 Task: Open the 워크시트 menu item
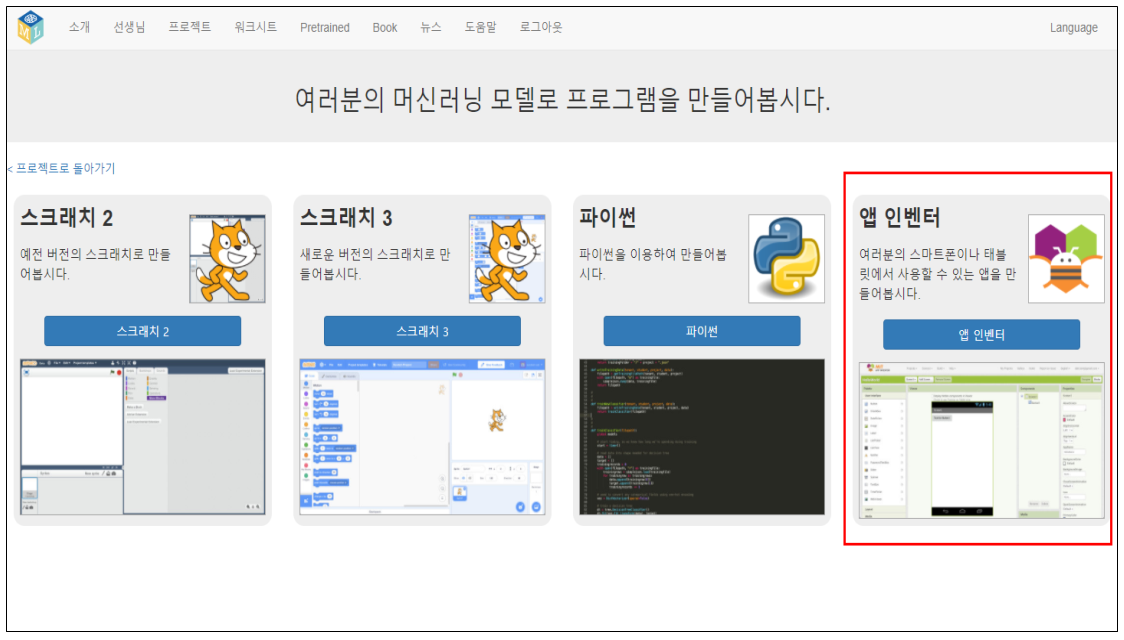coord(256,27)
